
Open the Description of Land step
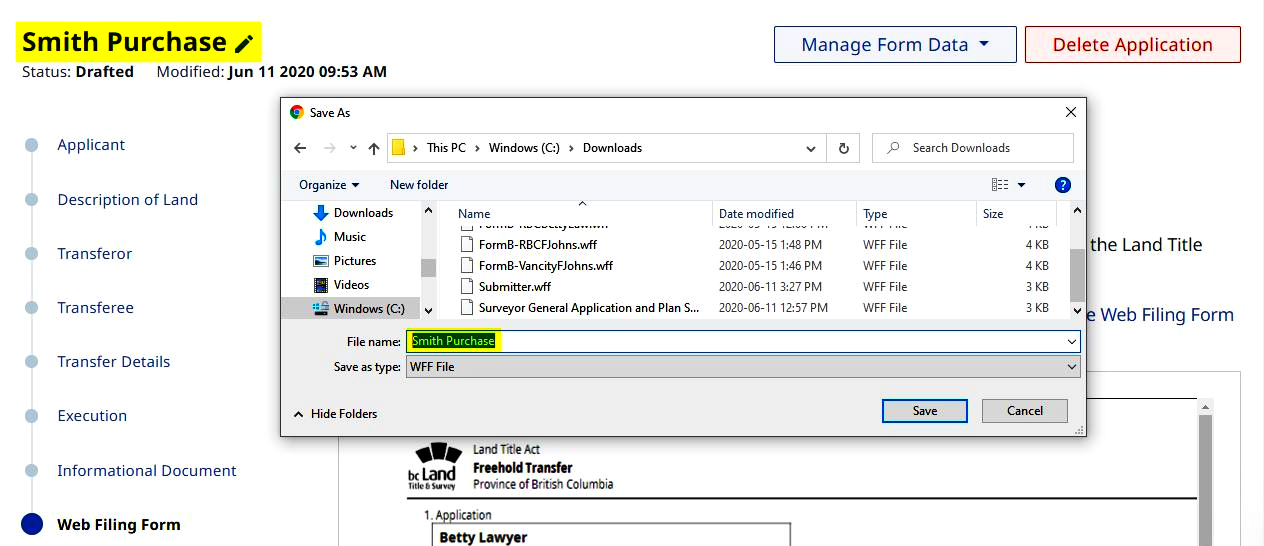coord(128,200)
